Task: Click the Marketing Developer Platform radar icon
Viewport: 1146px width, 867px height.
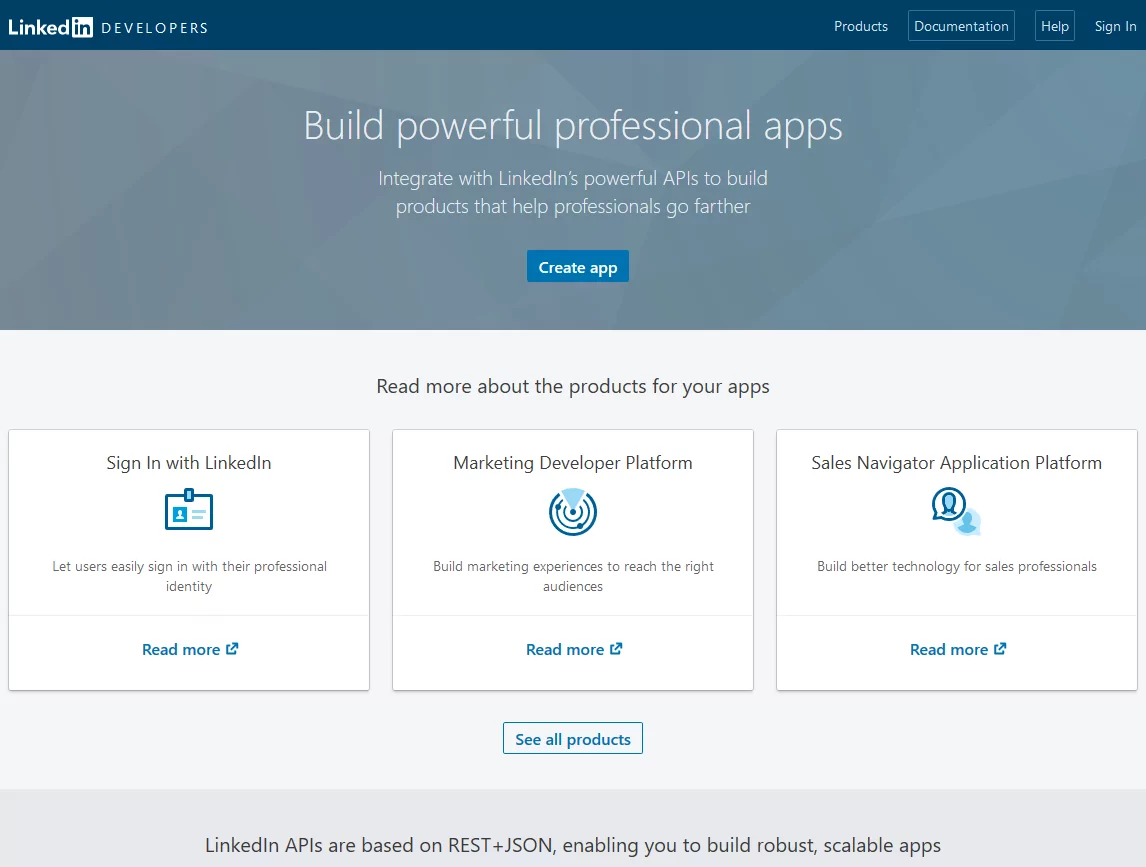Action: pos(573,512)
